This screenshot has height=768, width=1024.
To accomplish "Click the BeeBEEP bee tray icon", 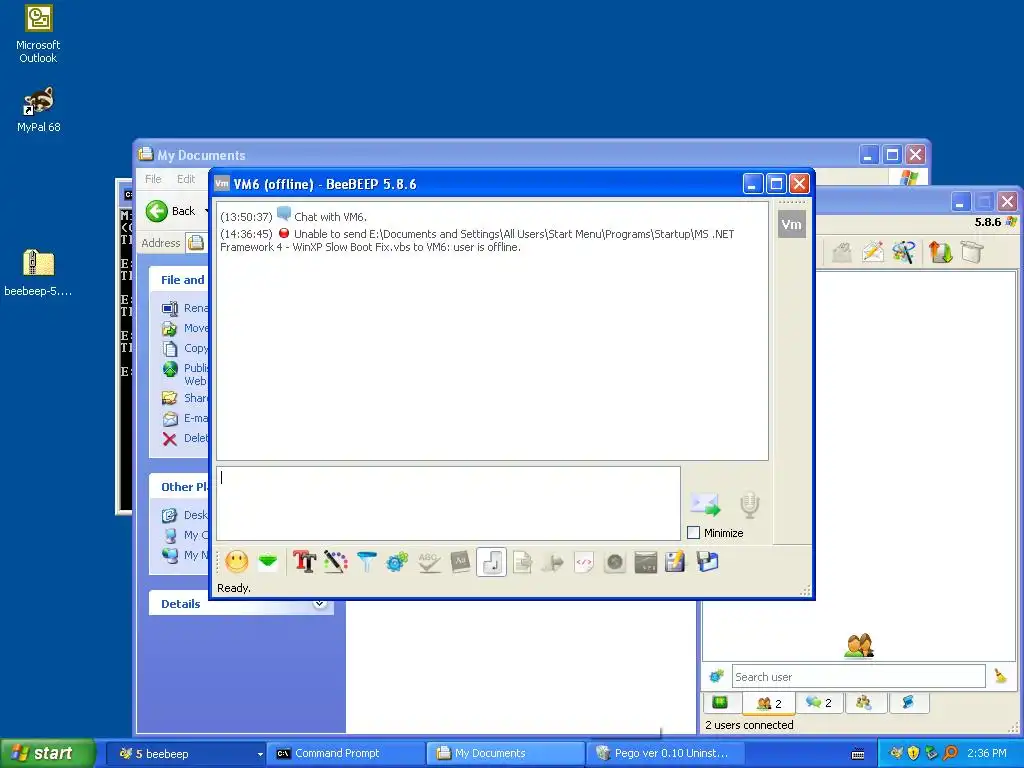I will (x=896, y=753).
